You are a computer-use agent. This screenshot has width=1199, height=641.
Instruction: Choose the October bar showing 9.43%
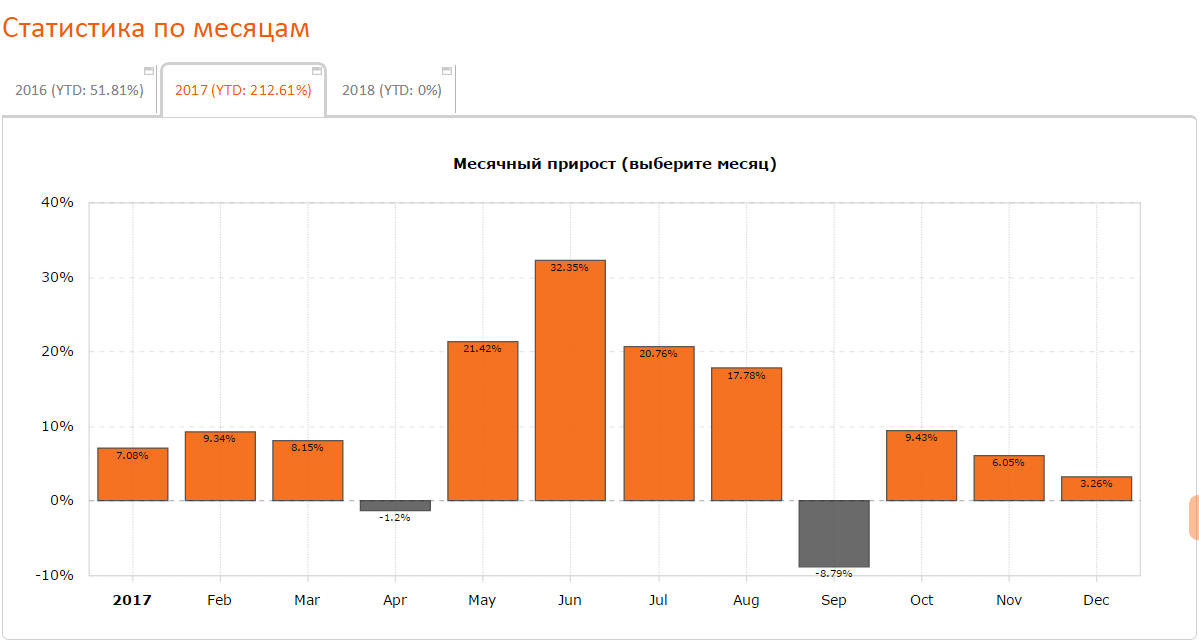click(x=921, y=466)
